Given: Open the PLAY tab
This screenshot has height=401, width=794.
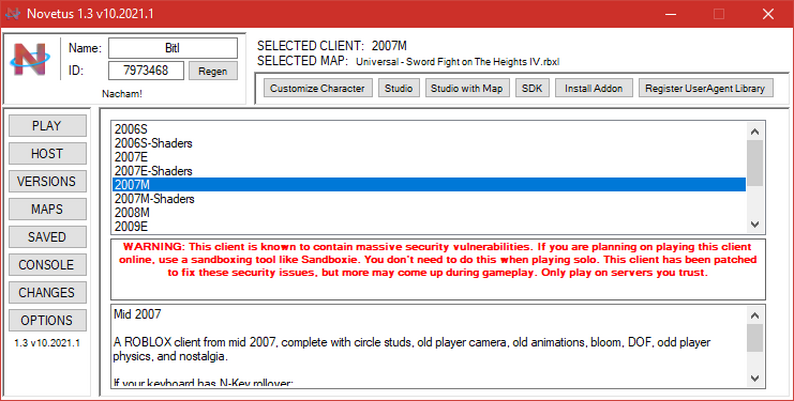Looking at the screenshot, I should (47, 126).
